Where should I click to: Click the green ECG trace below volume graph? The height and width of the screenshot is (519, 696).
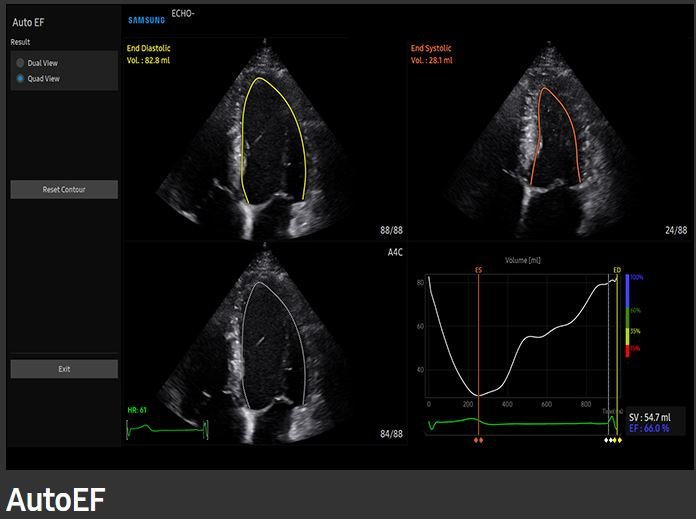(x=522, y=424)
